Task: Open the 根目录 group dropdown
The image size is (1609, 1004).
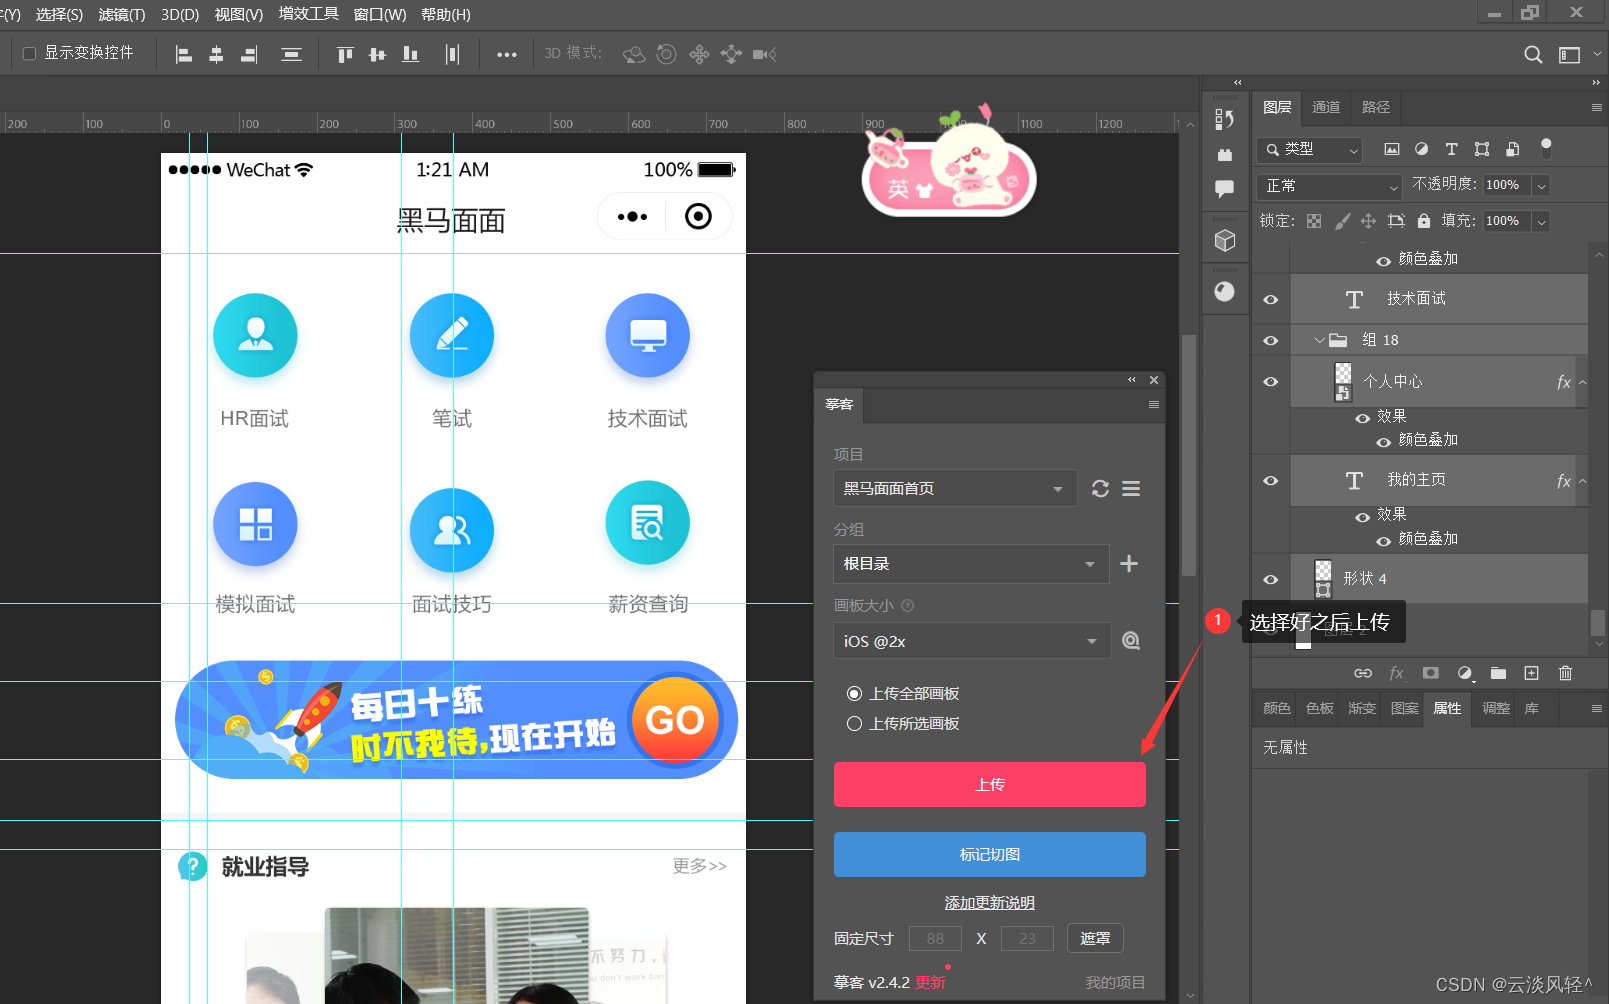Action: point(971,564)
